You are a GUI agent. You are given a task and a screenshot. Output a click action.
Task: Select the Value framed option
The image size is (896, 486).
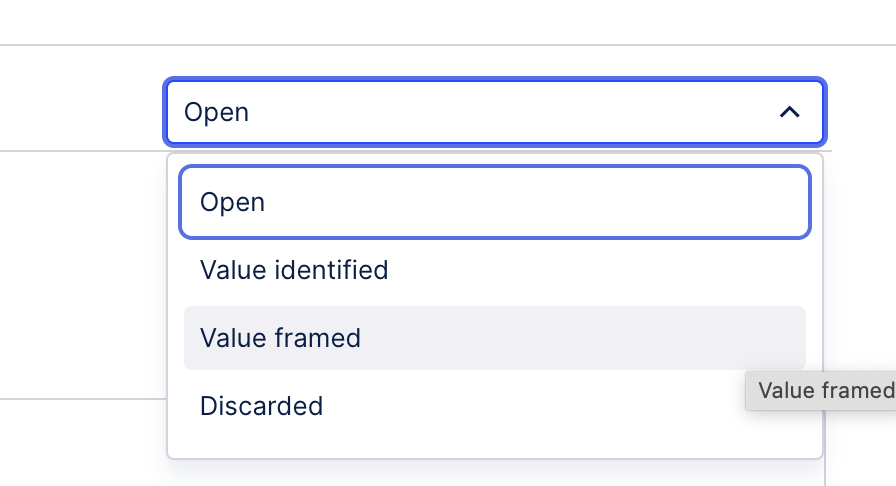[494, 338]
